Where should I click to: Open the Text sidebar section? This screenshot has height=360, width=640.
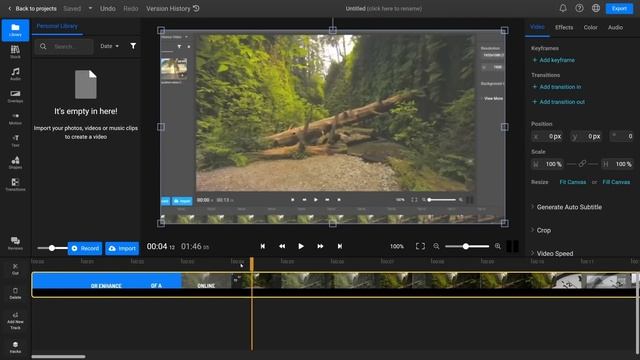pos(15,140)
